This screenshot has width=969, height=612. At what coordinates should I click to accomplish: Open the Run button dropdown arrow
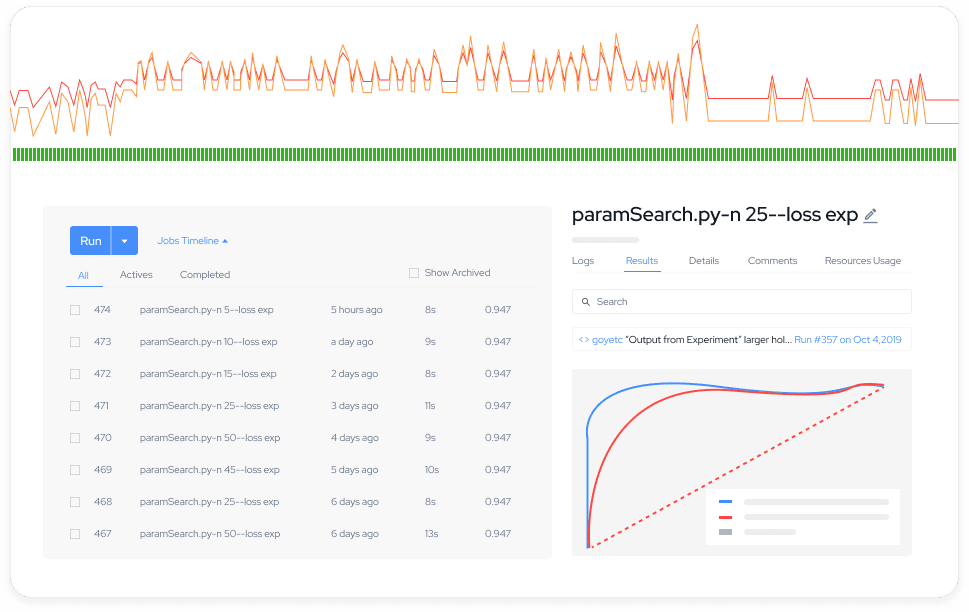(124, 241)
